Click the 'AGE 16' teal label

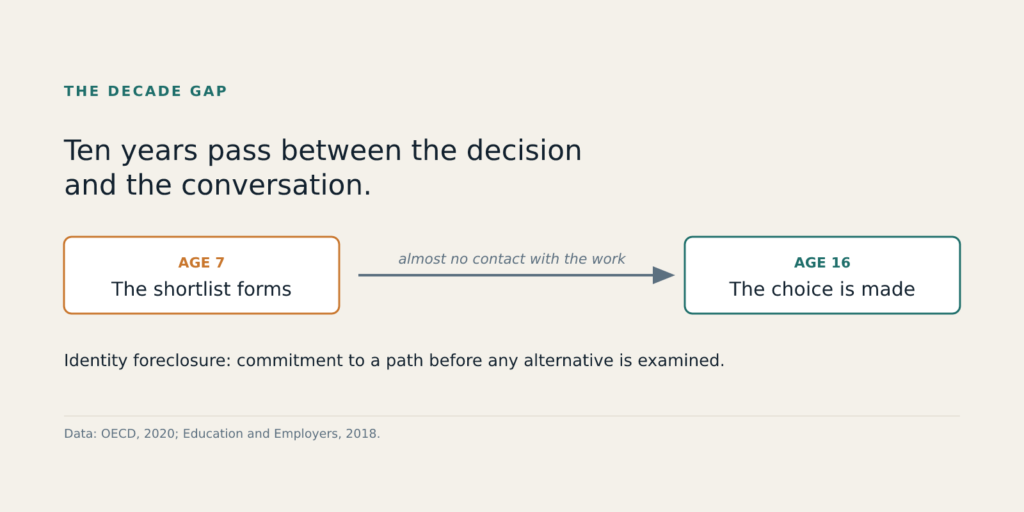[x=822, y=263]
